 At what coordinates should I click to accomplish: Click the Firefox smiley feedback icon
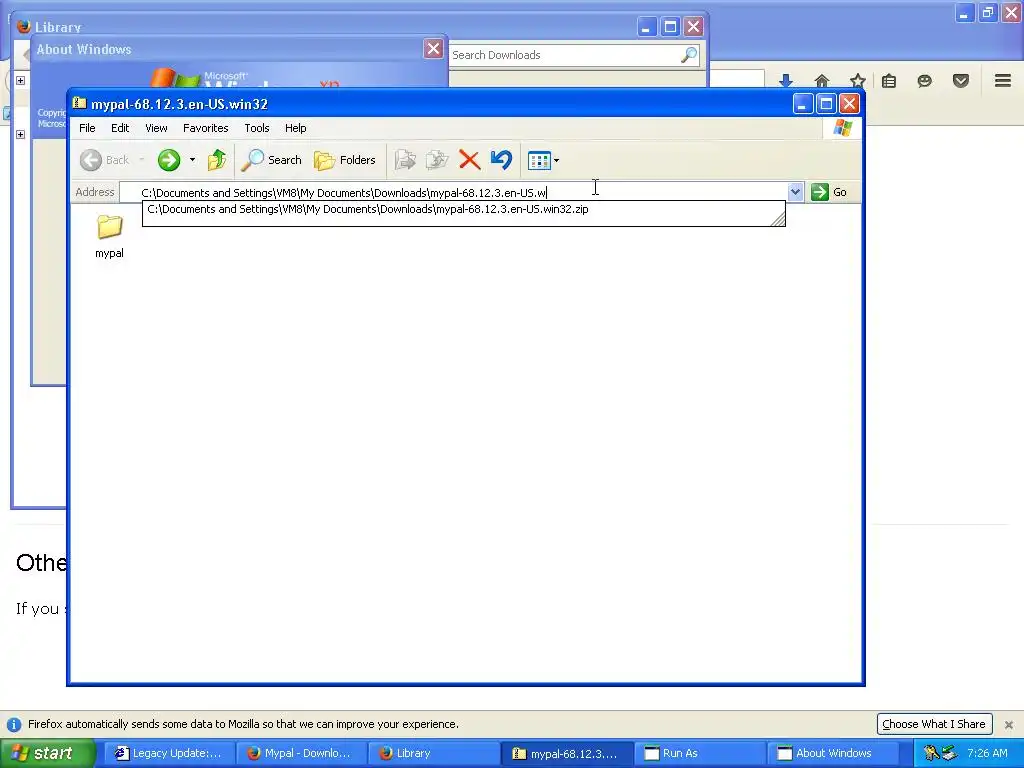924,81
